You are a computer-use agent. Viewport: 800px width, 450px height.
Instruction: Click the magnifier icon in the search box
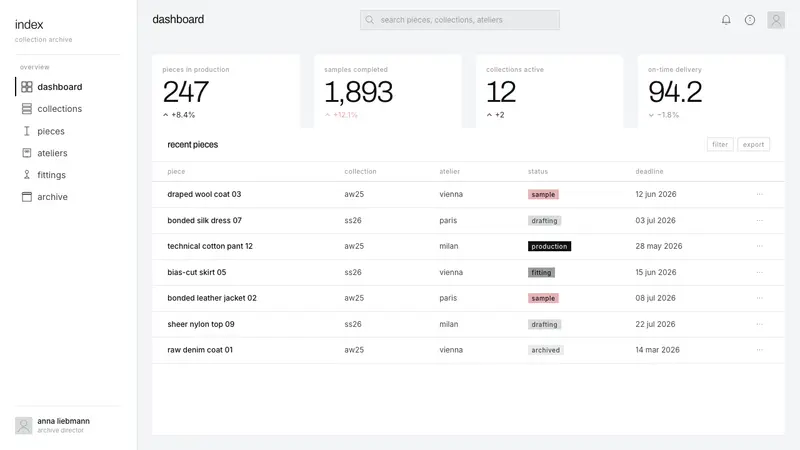pos(370,20)
